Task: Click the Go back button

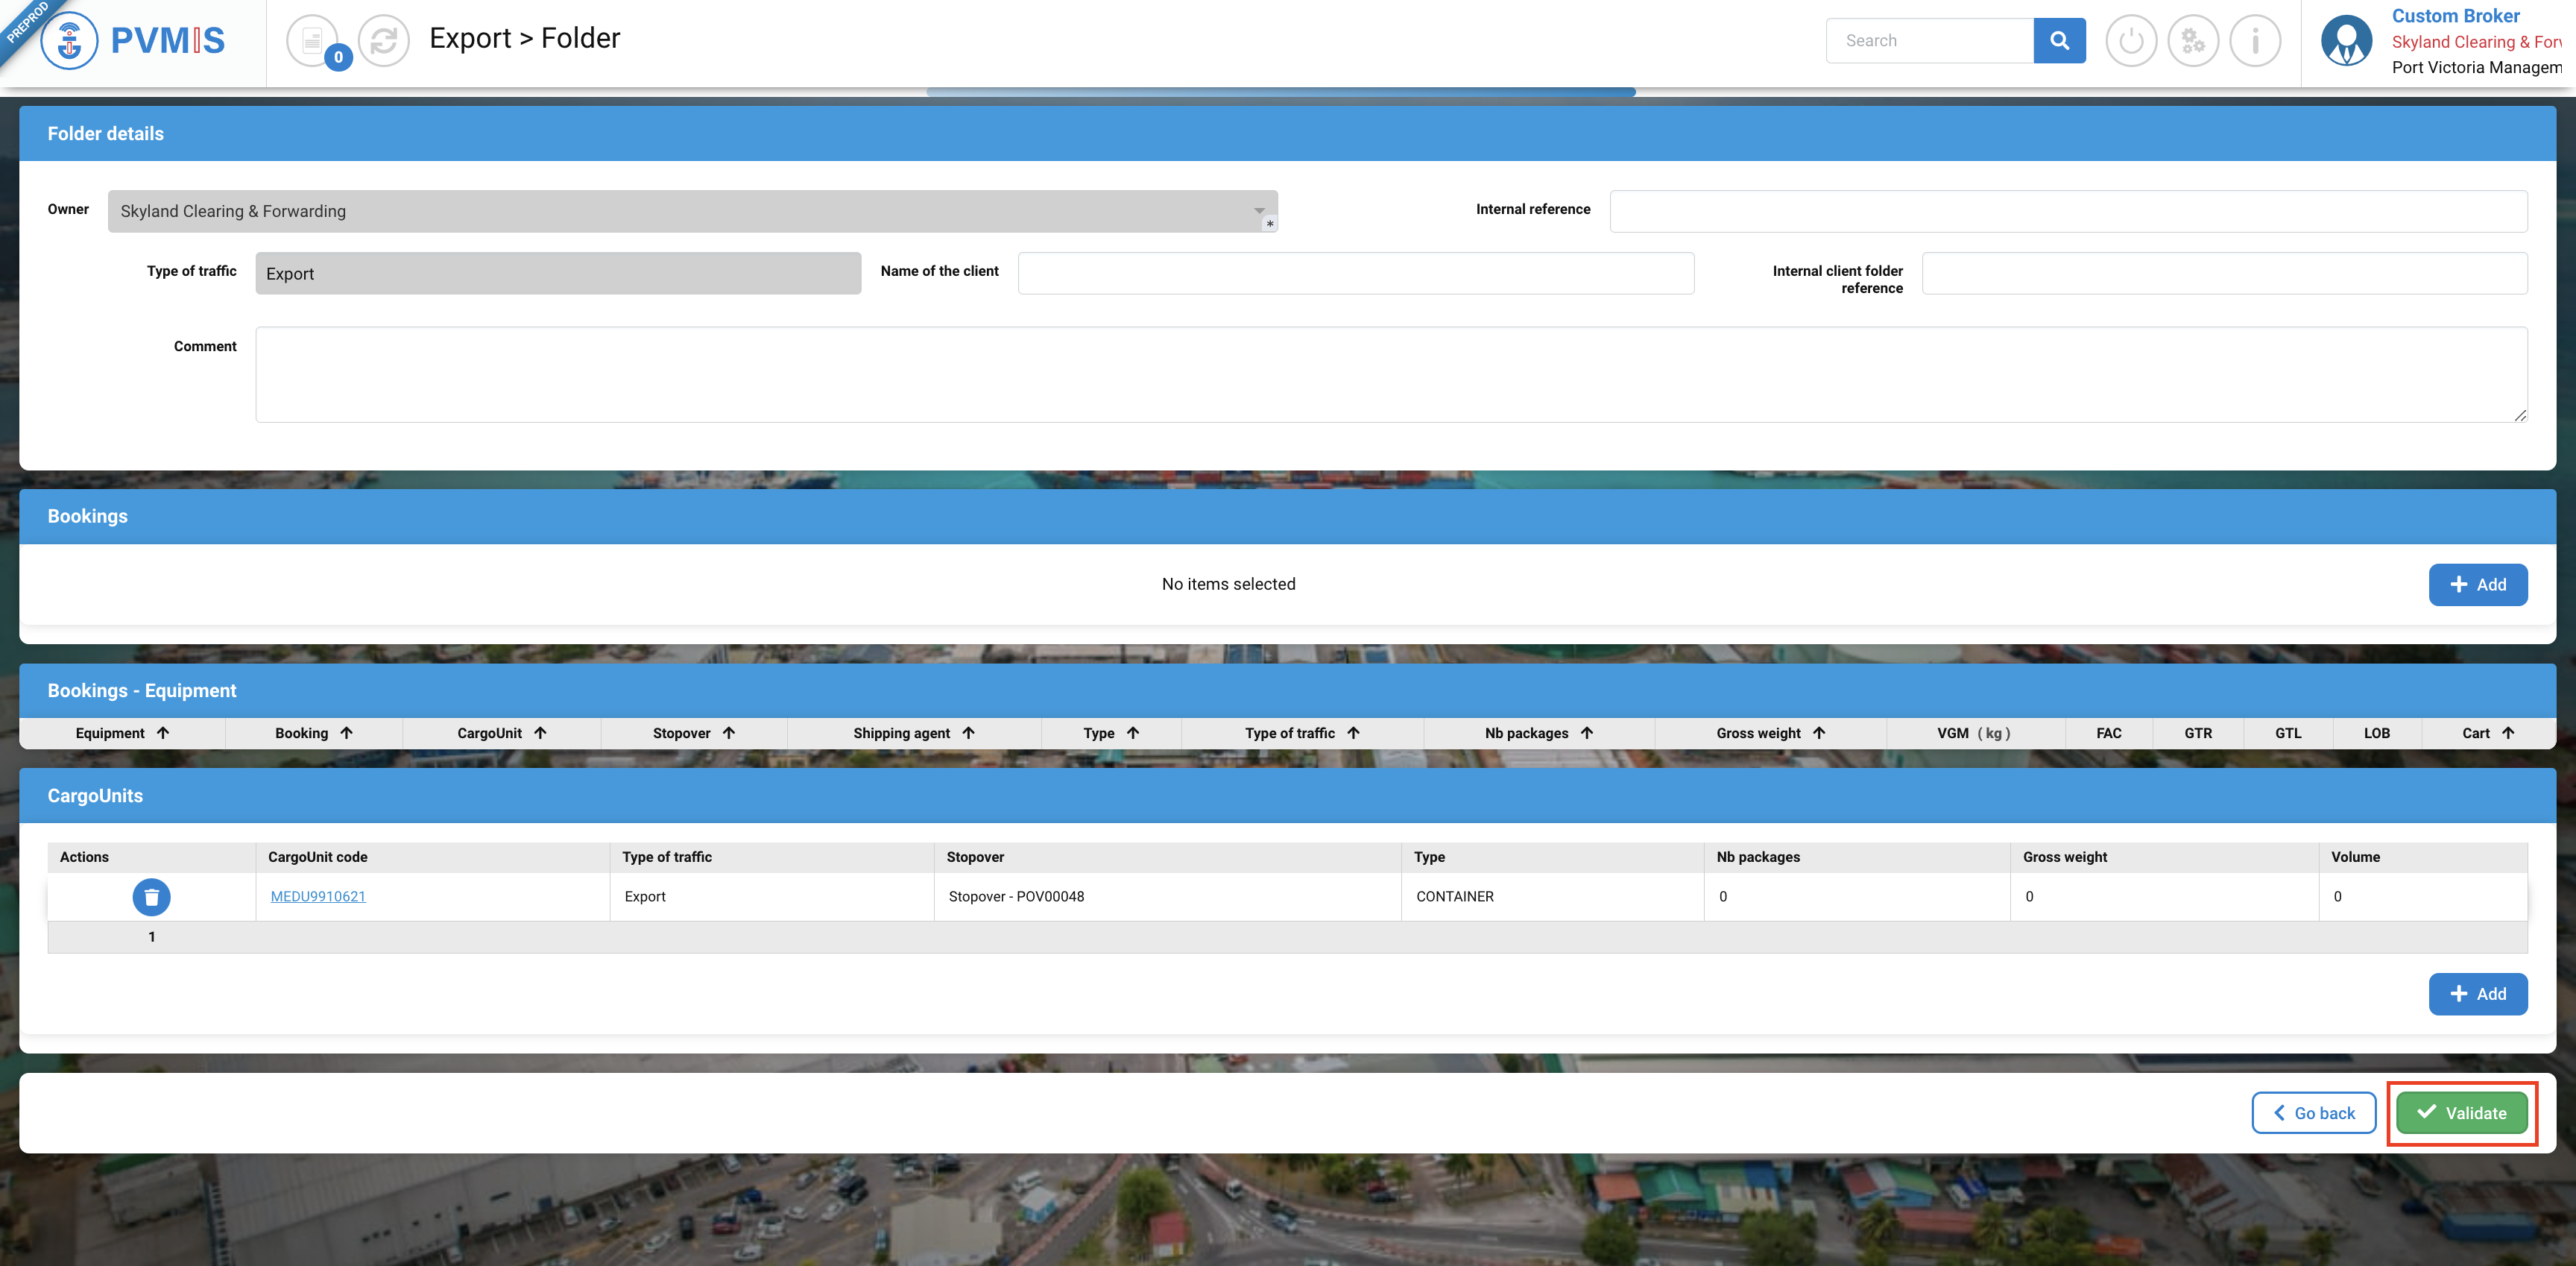Action: click(x=2313, y=1113)
